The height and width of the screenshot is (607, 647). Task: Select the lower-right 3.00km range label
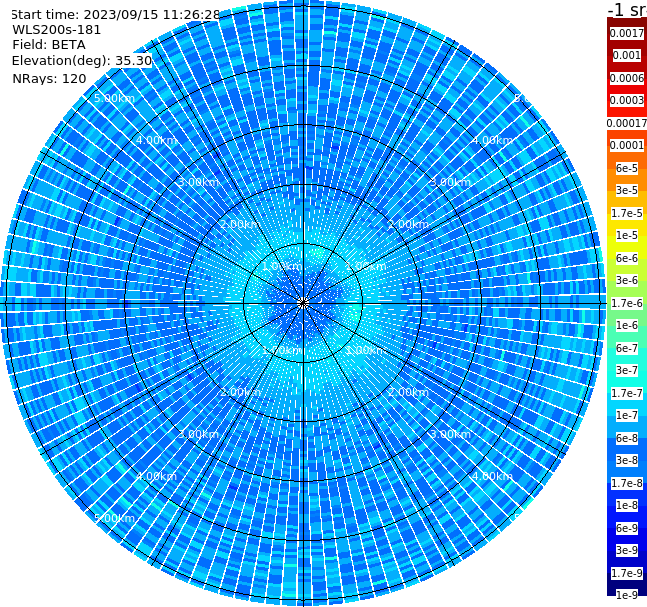coord(450,434)
